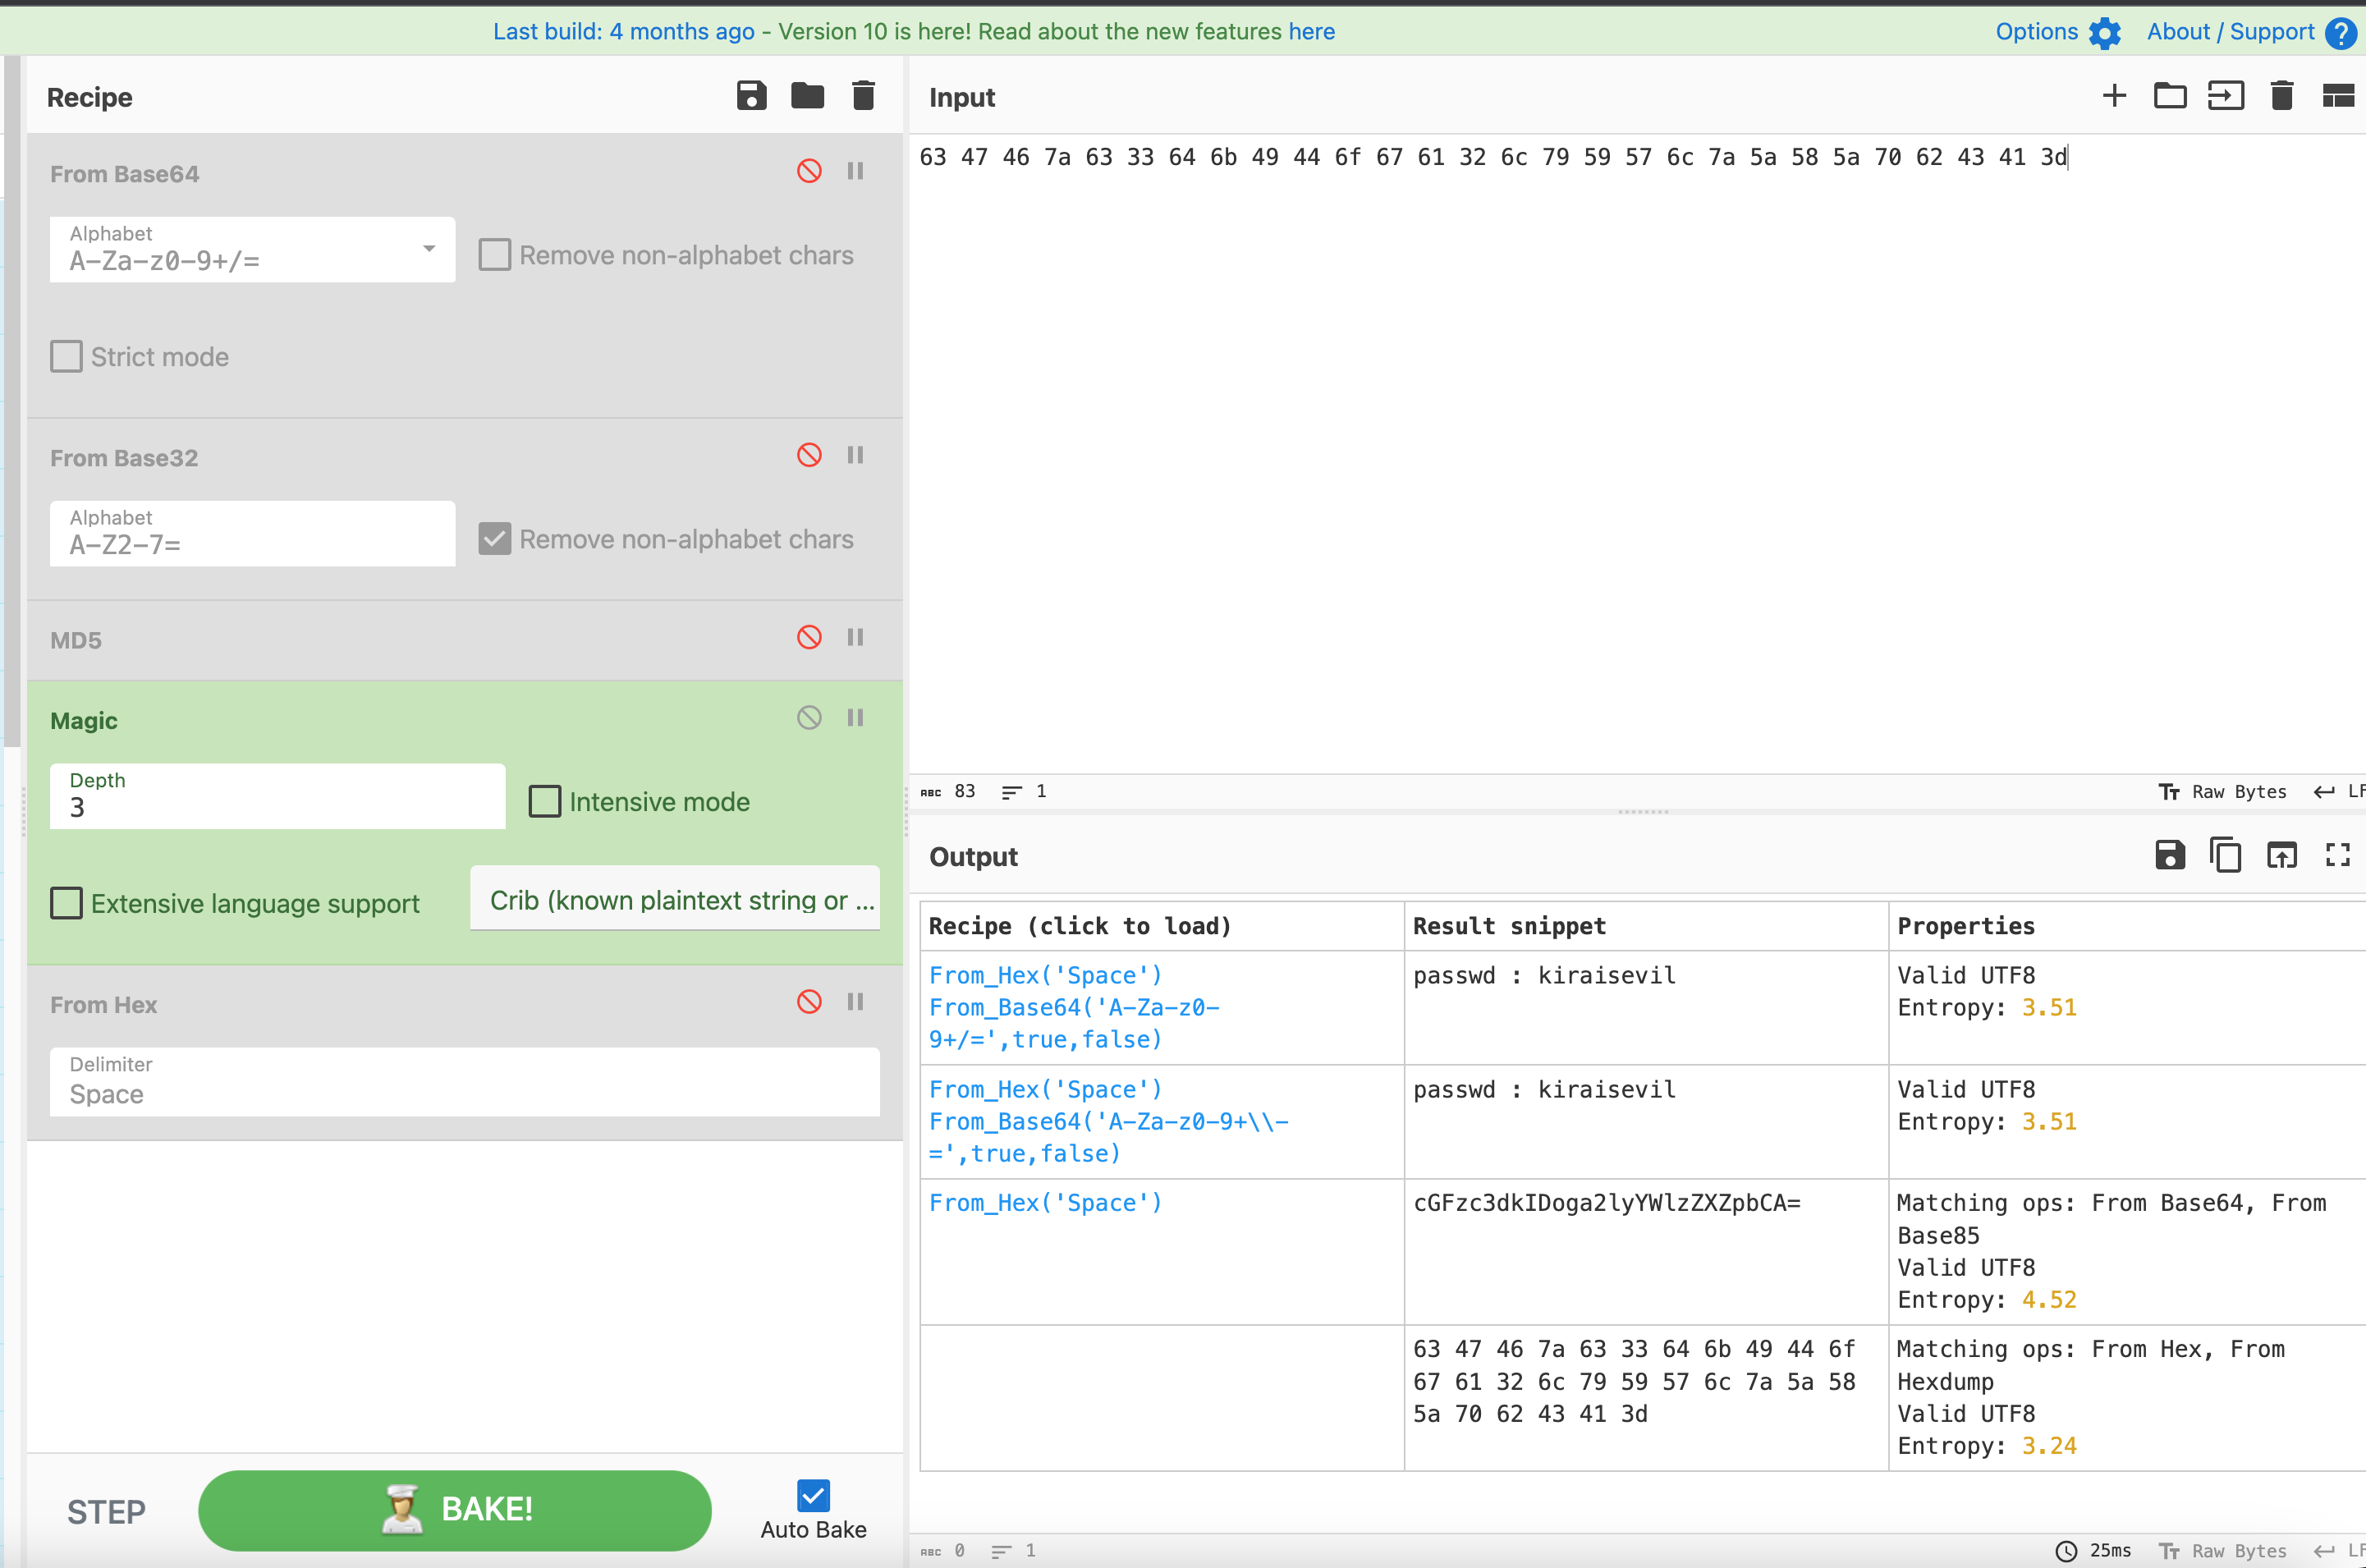Image resolution: width=2366 pixels, height=1568 pixels.
Task: Click the Magic Depth input field
Action: (277, 797)
